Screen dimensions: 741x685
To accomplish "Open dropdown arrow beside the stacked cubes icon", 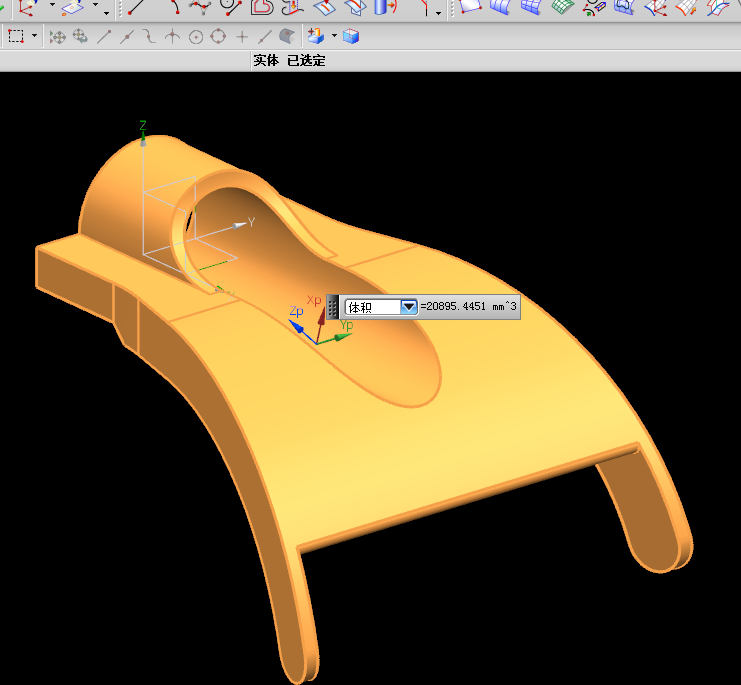I will point(333,37).
